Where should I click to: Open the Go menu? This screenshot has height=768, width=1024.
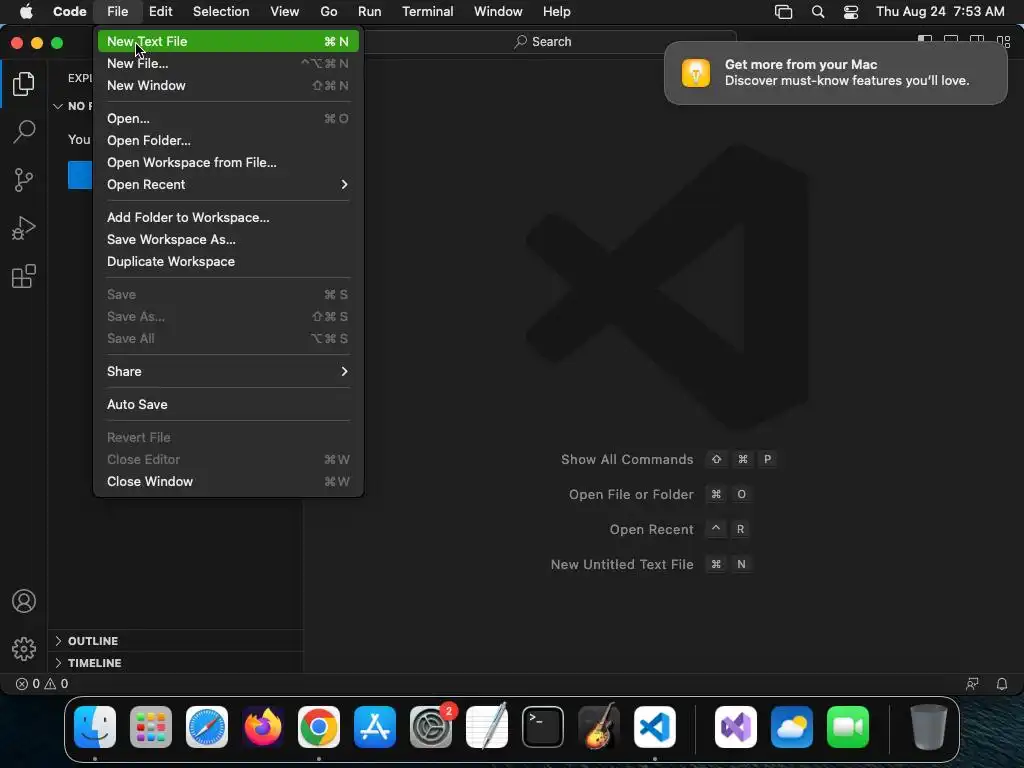(328, 12)
